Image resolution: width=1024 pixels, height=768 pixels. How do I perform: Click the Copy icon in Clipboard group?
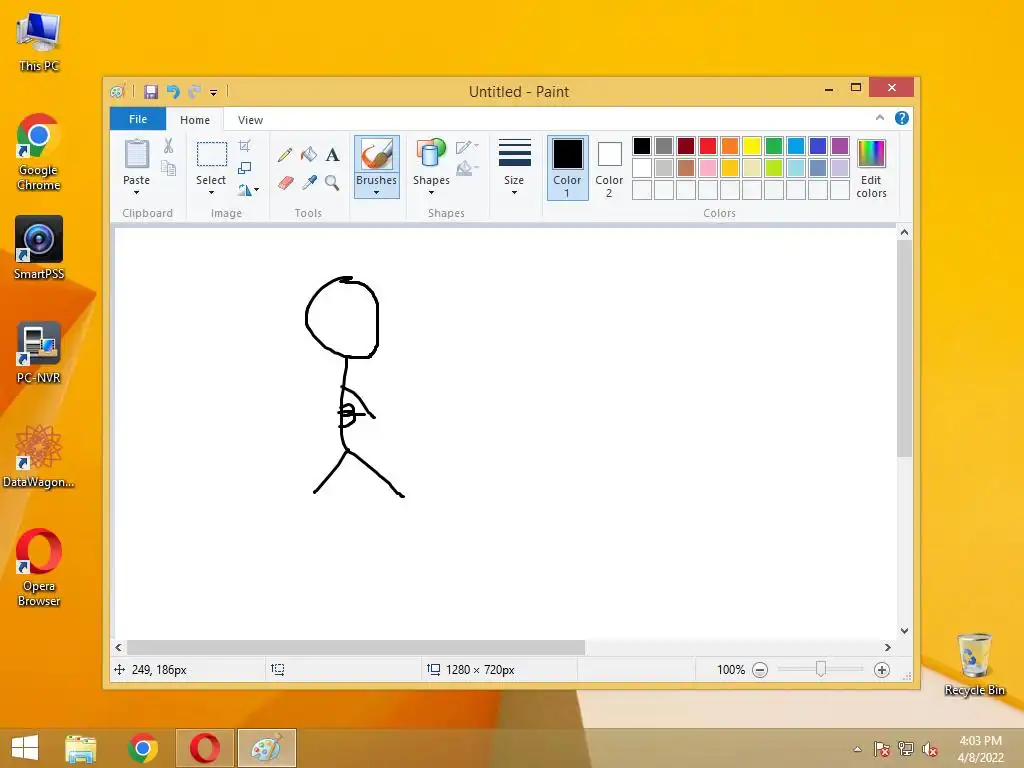pos(168,168)
